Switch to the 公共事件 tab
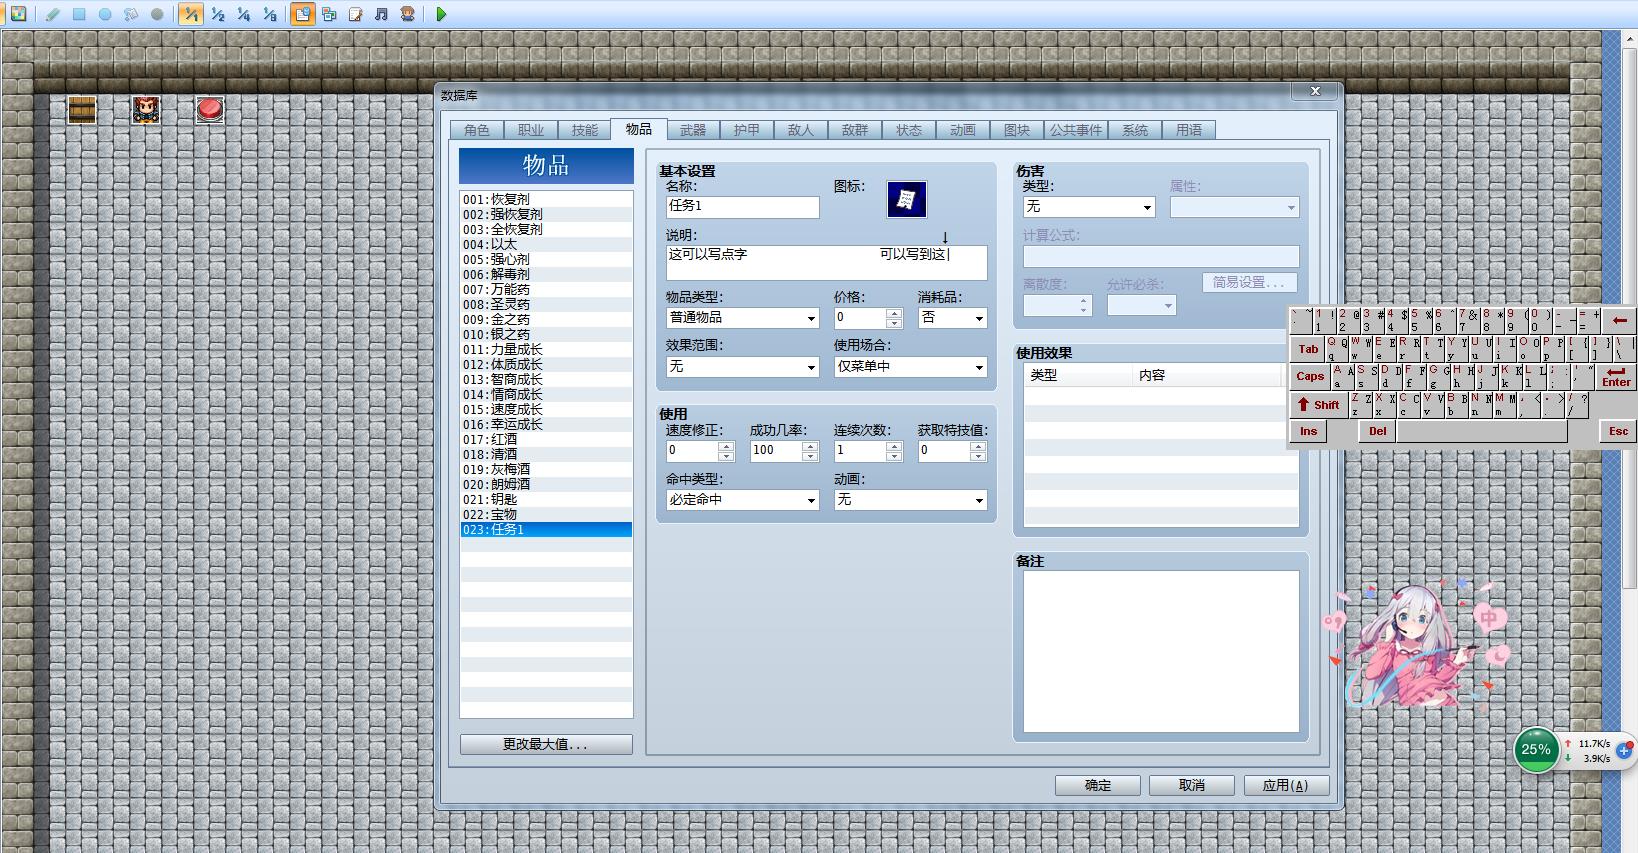The height and width of the screenshot is (853, 1638). 1076,130
